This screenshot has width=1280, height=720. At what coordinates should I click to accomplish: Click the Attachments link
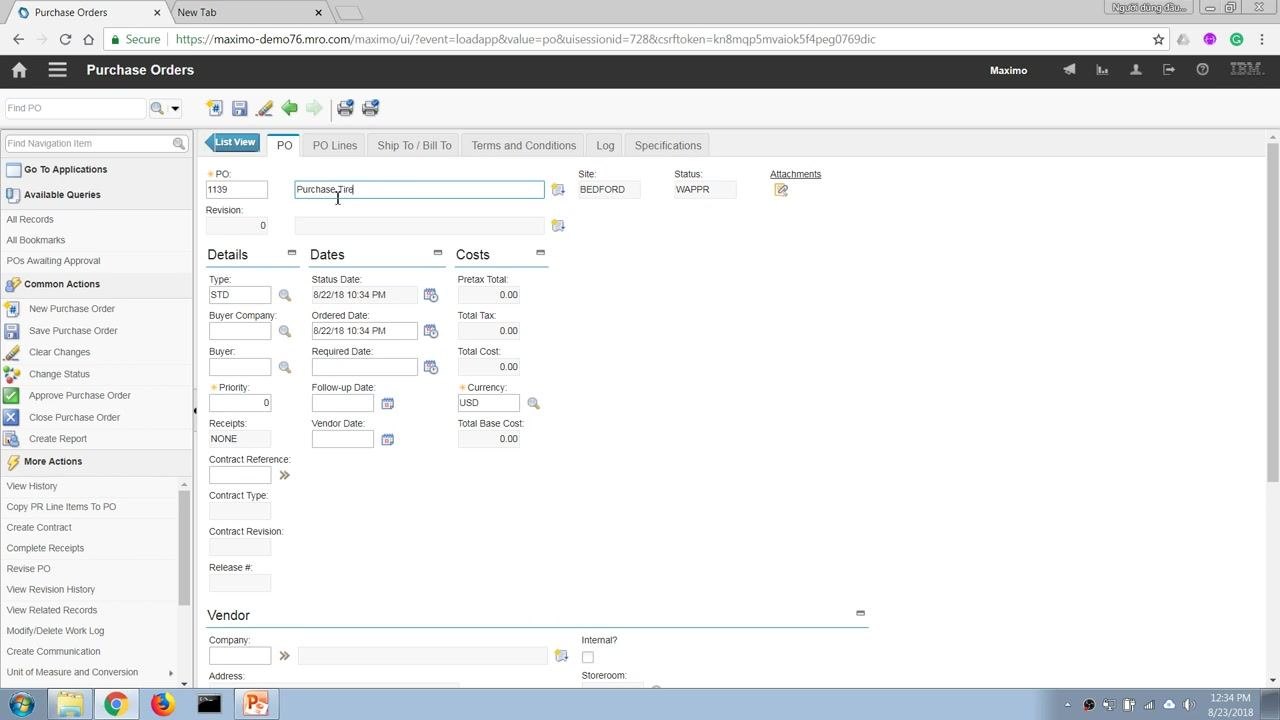[x=795, y=174]
